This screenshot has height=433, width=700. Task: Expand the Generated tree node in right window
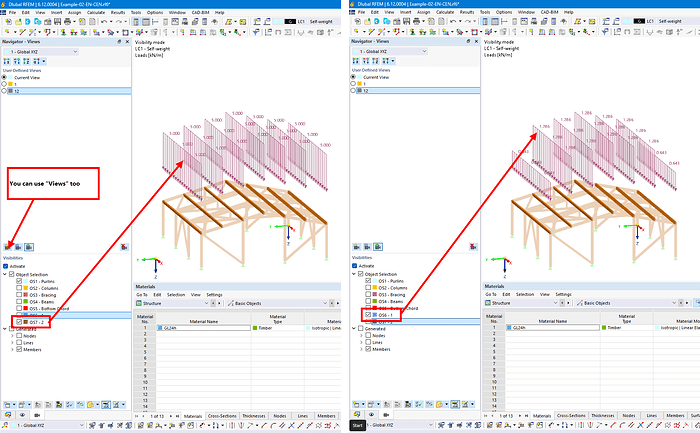[x=355, y=329]
